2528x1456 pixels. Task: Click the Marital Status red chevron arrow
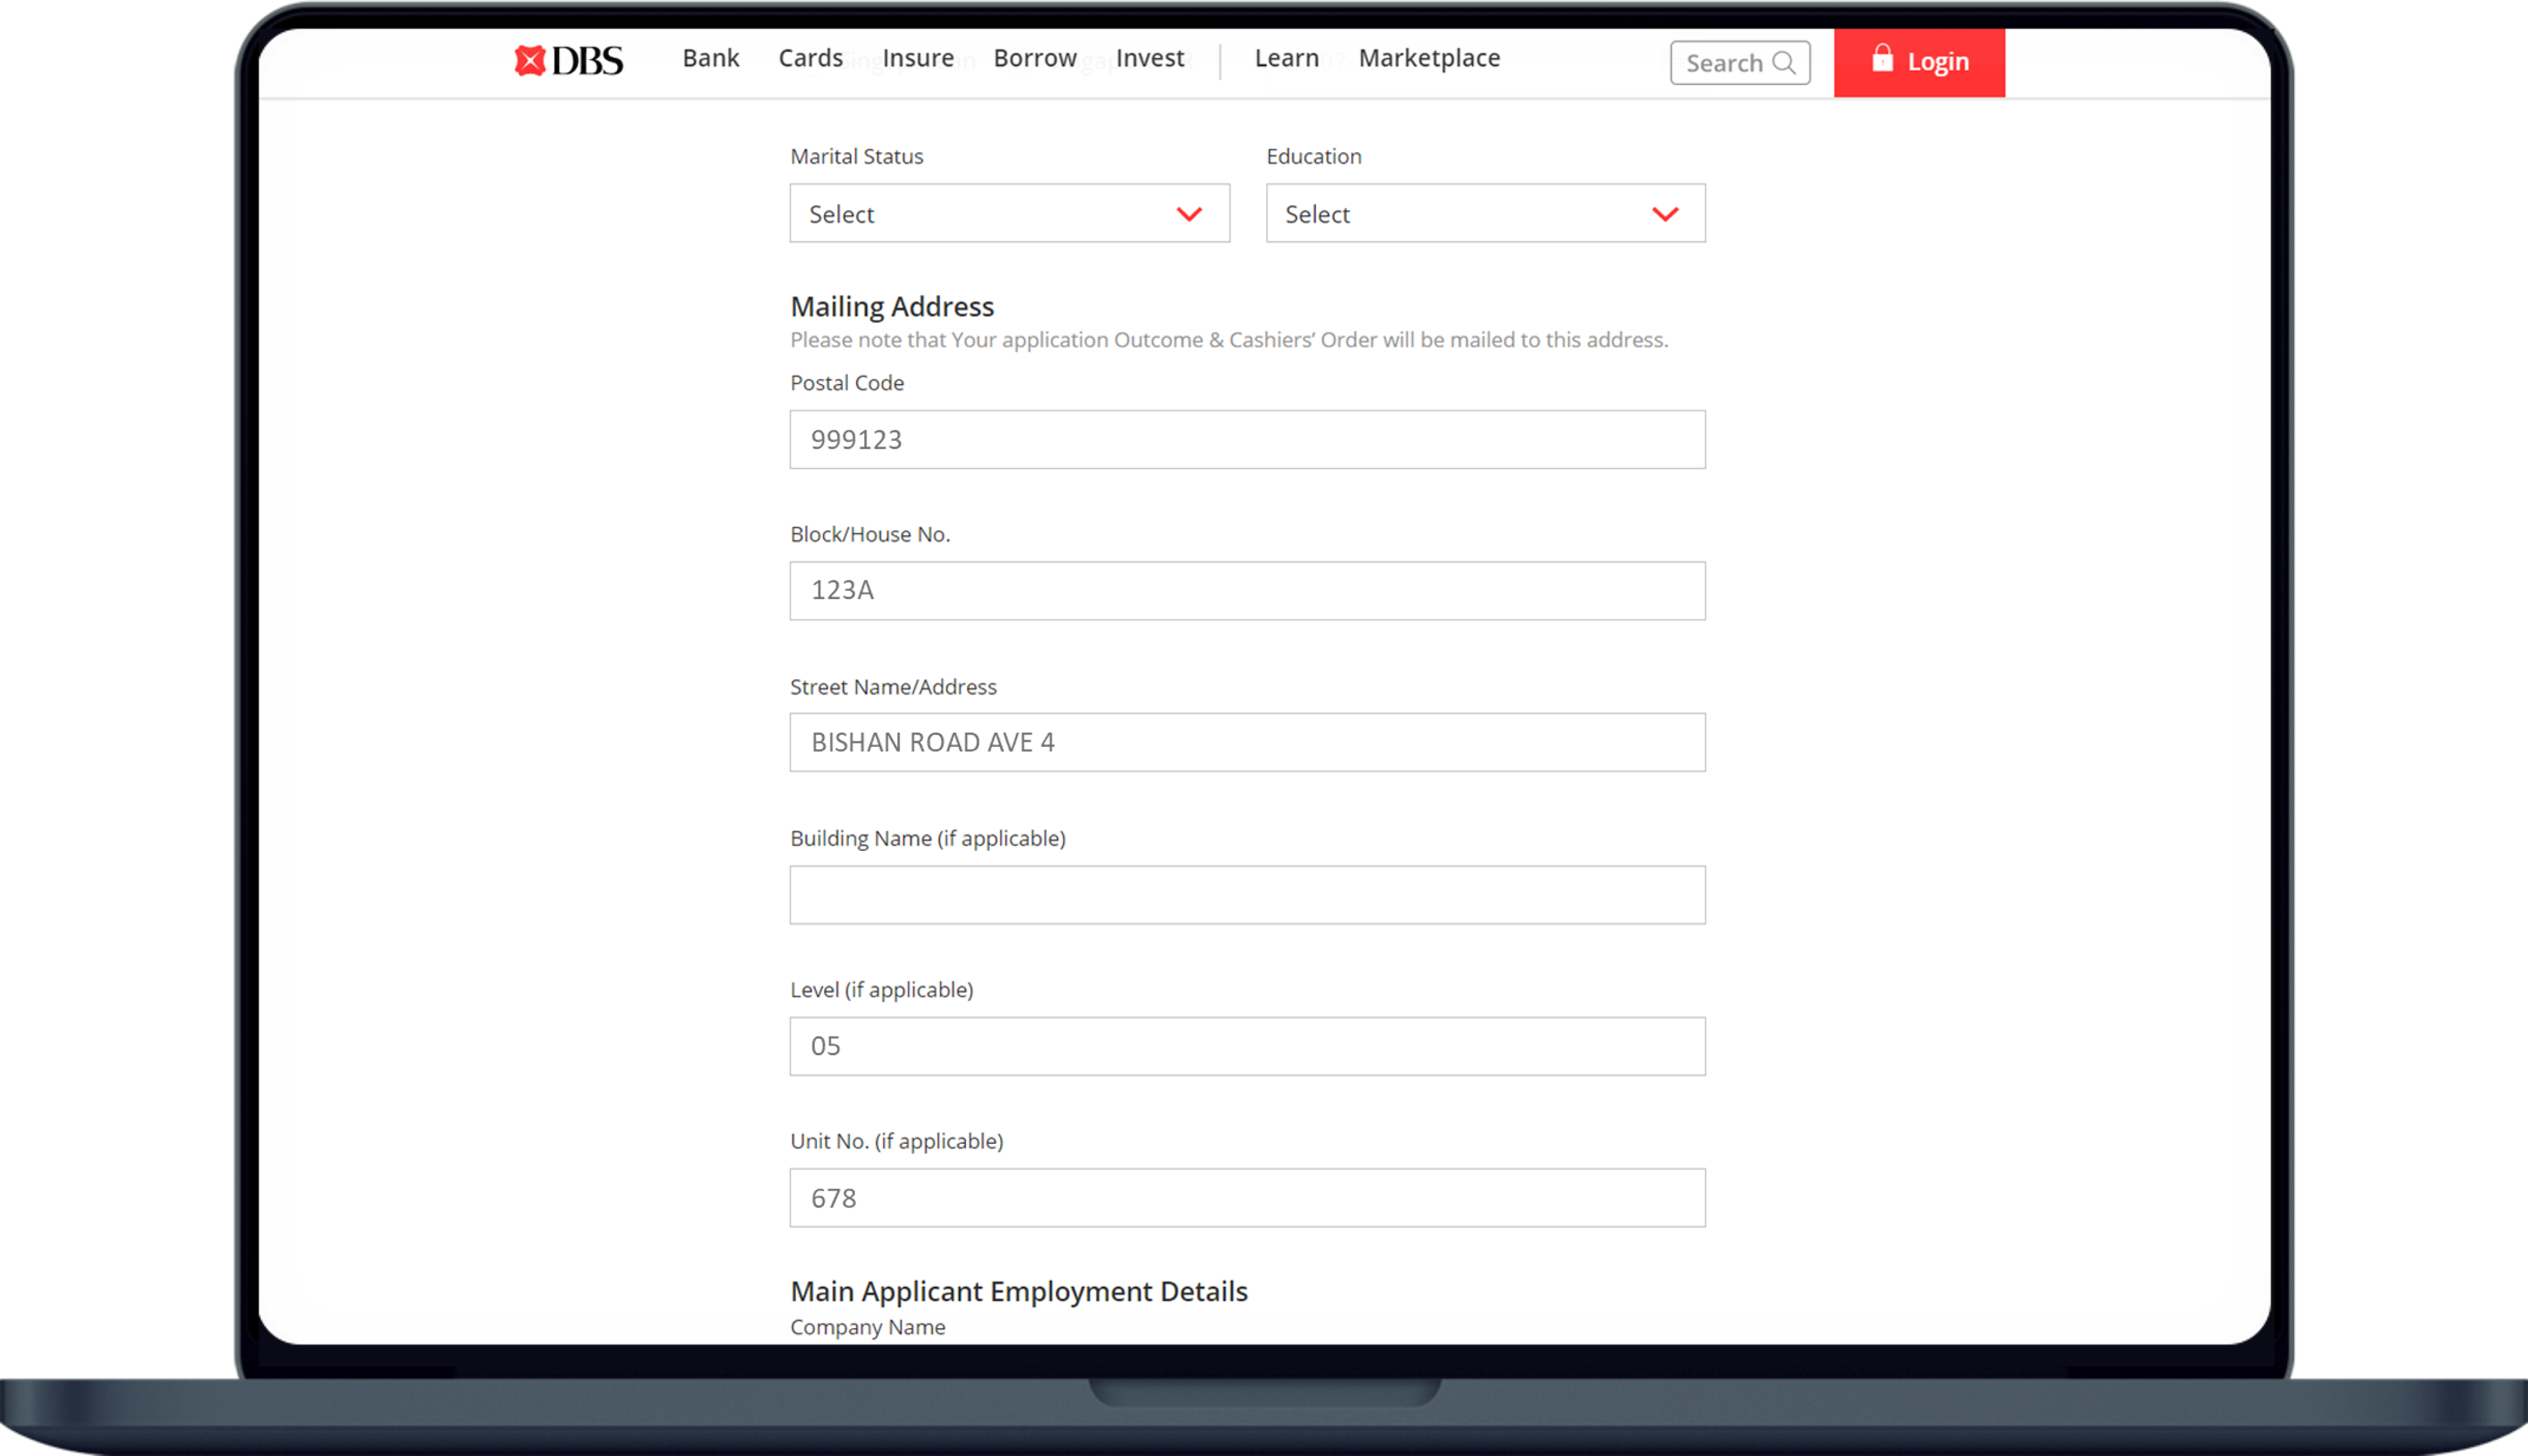tap(1188, 214)
